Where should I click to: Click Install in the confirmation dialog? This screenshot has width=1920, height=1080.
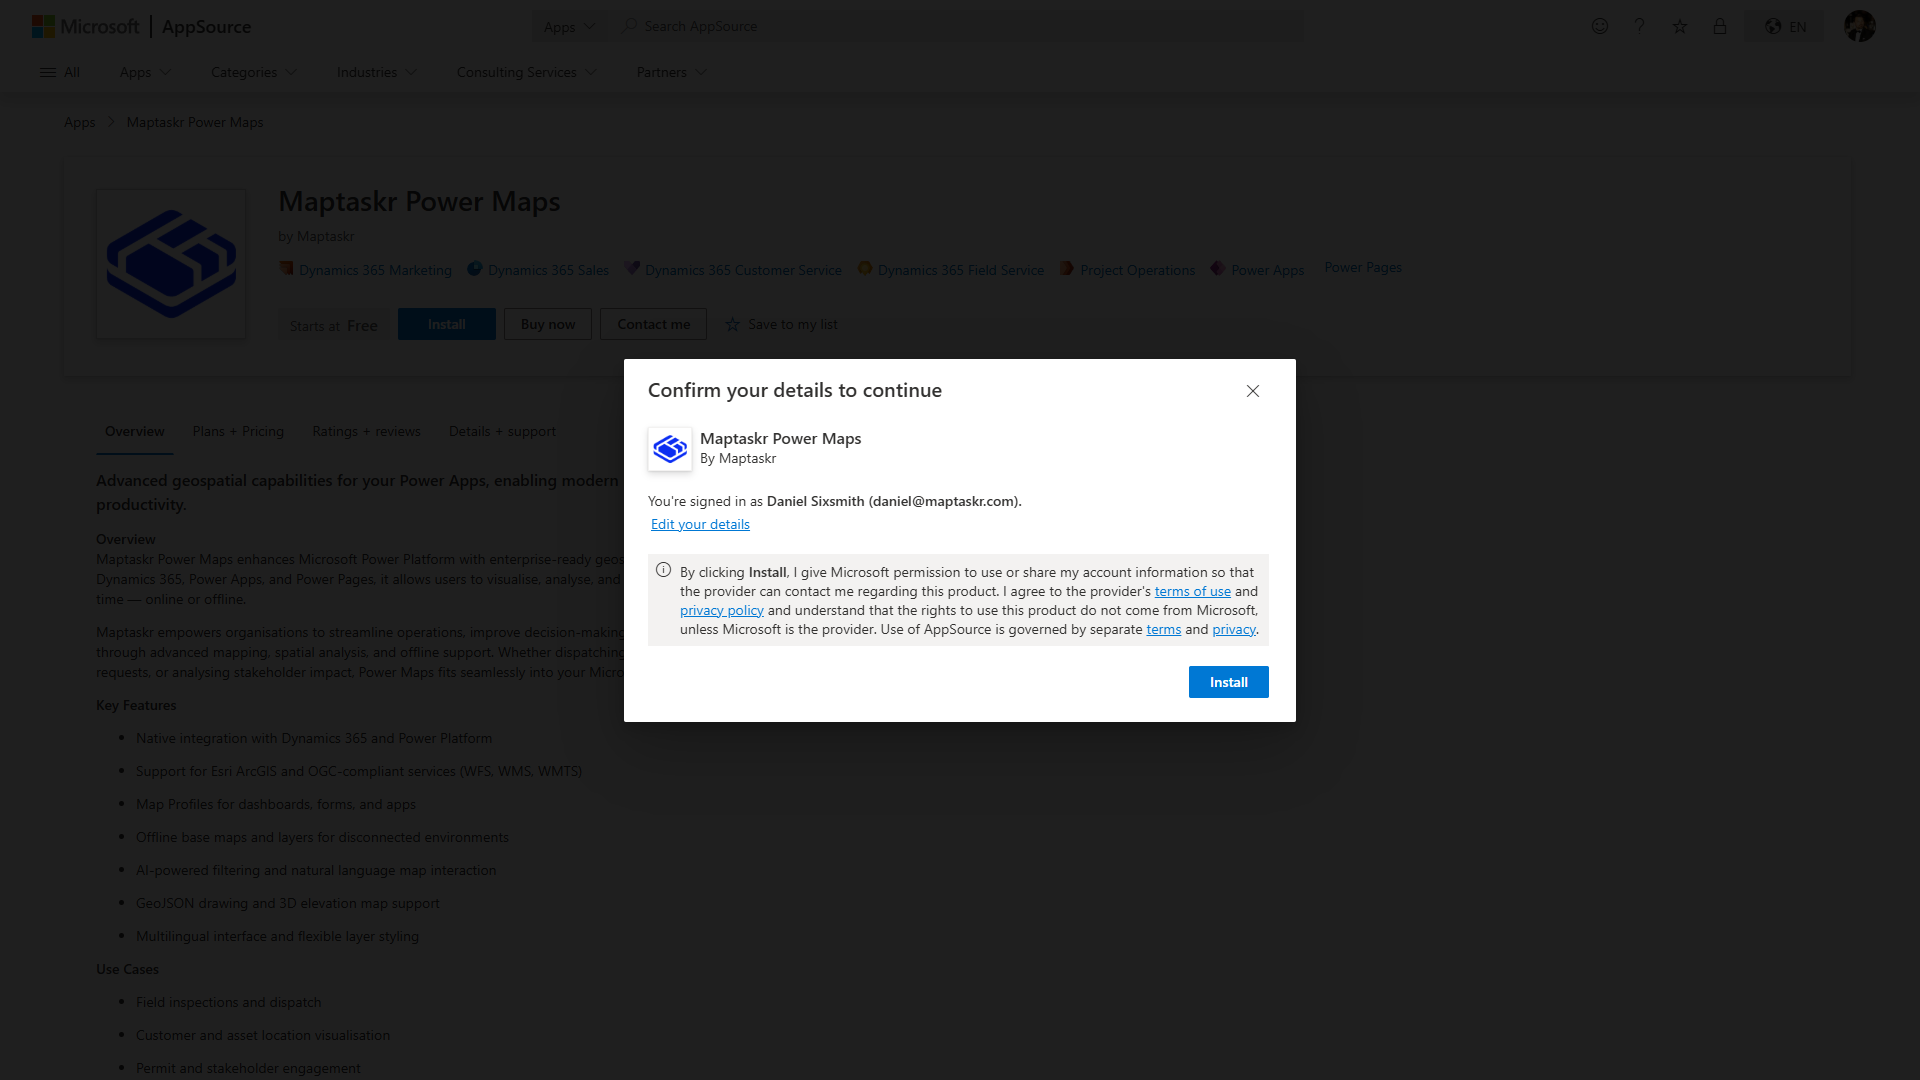[1228, 681]
